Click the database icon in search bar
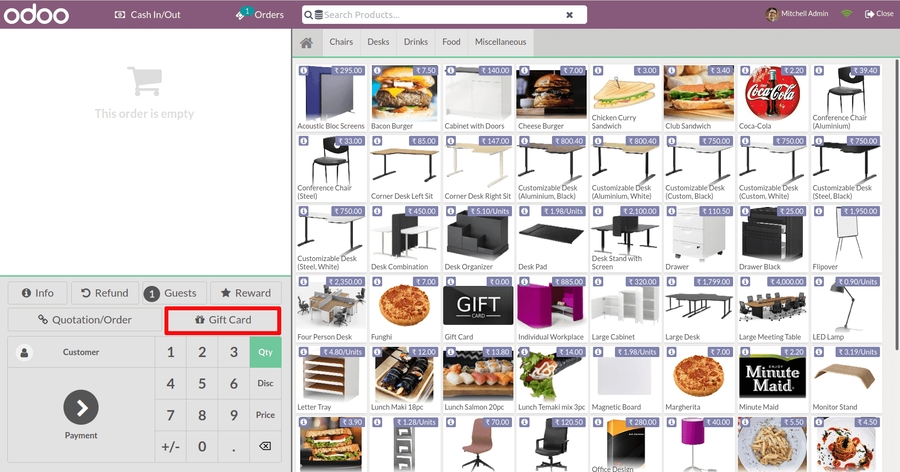Viewport: 900px width, 472px height. [x=318, y=14]
